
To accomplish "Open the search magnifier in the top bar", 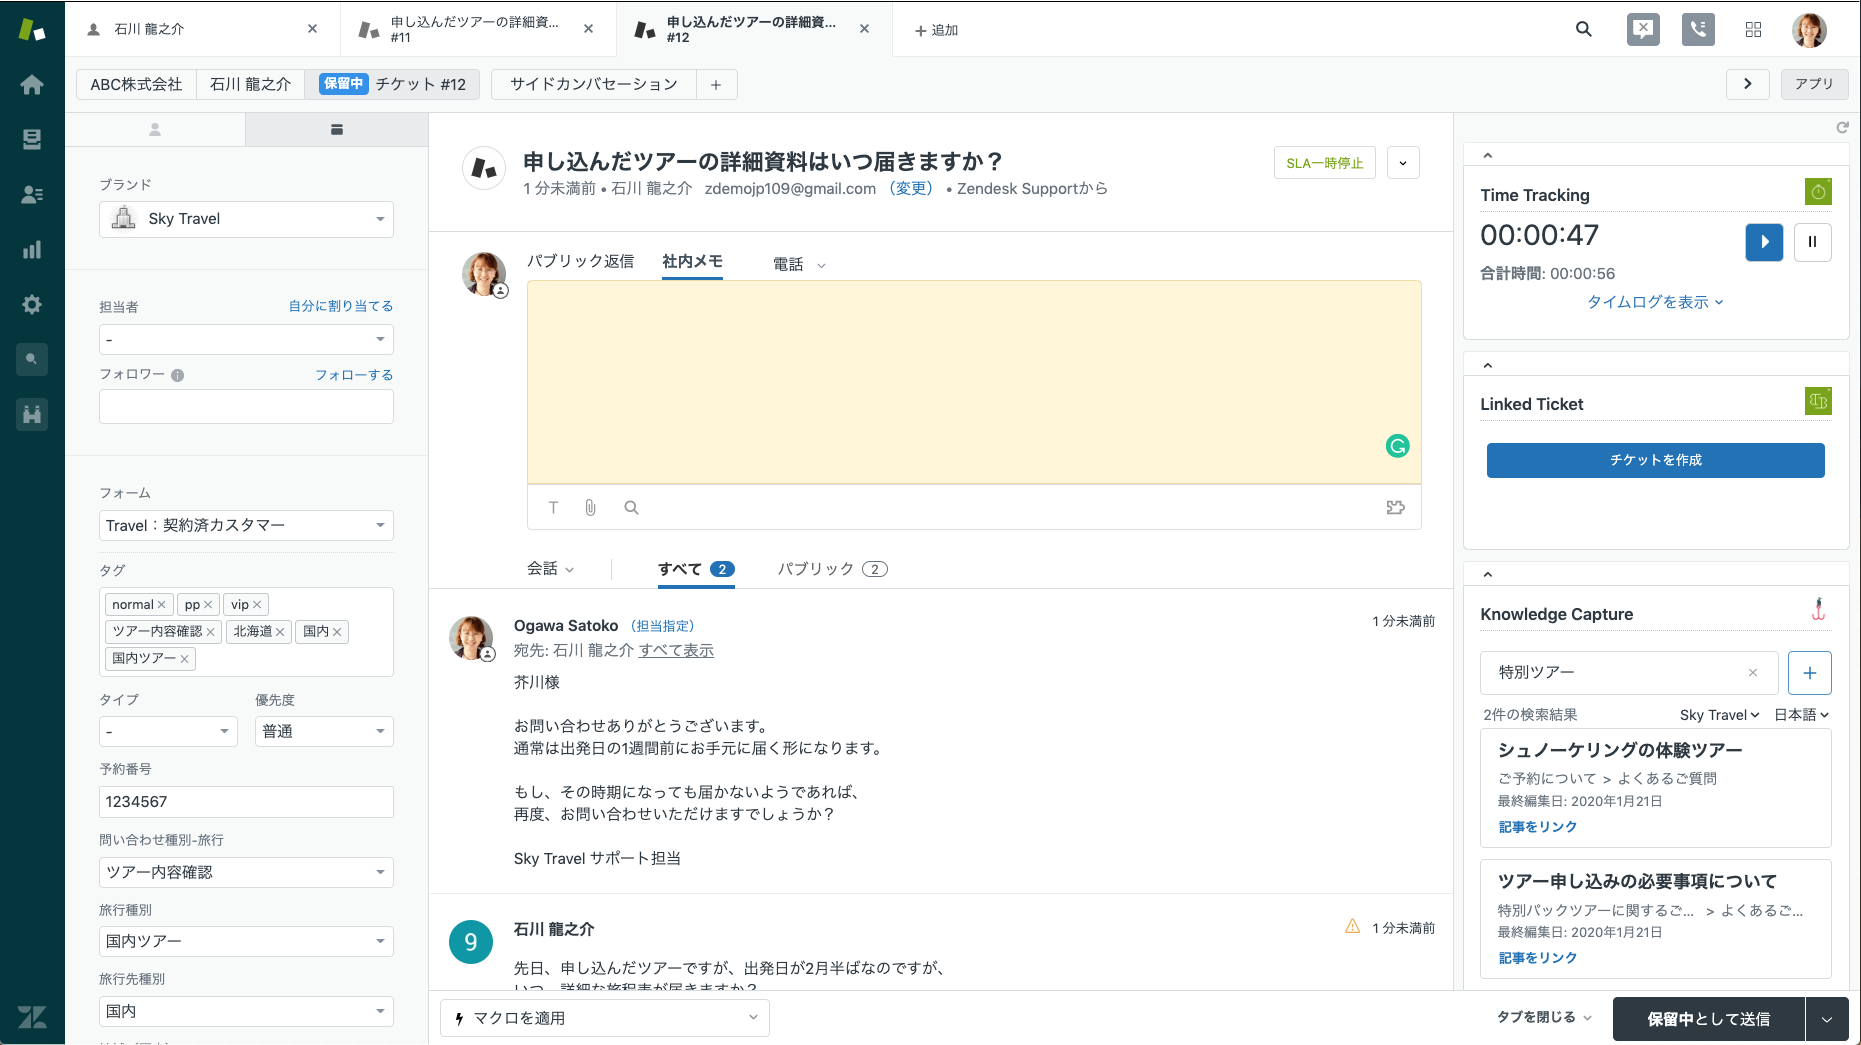I will 1583,29.
